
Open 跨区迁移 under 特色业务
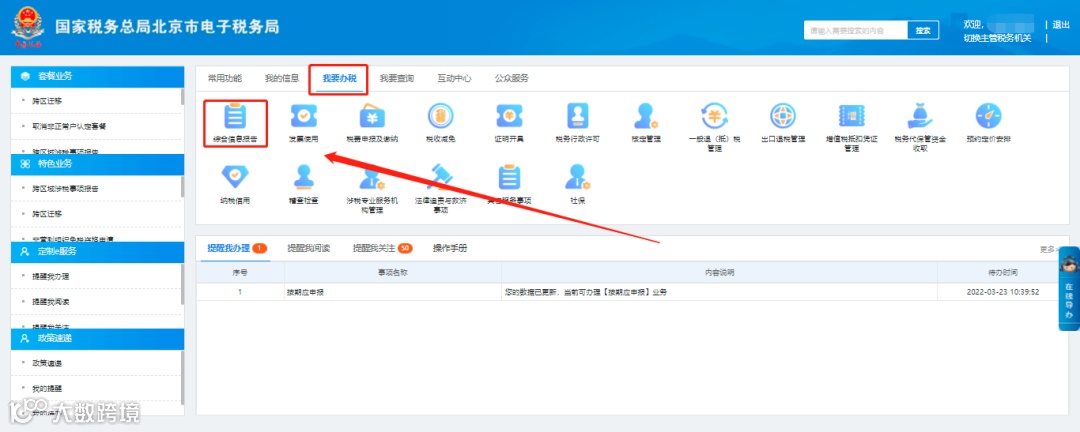pyautogui.click(x=47, y=214)
